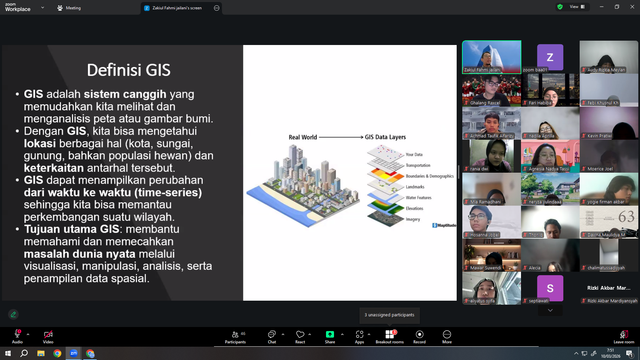This screenshot has width=640, height=360.
Task: Open first Chrome icon on taskbar
Action: (x=57, y=353)
